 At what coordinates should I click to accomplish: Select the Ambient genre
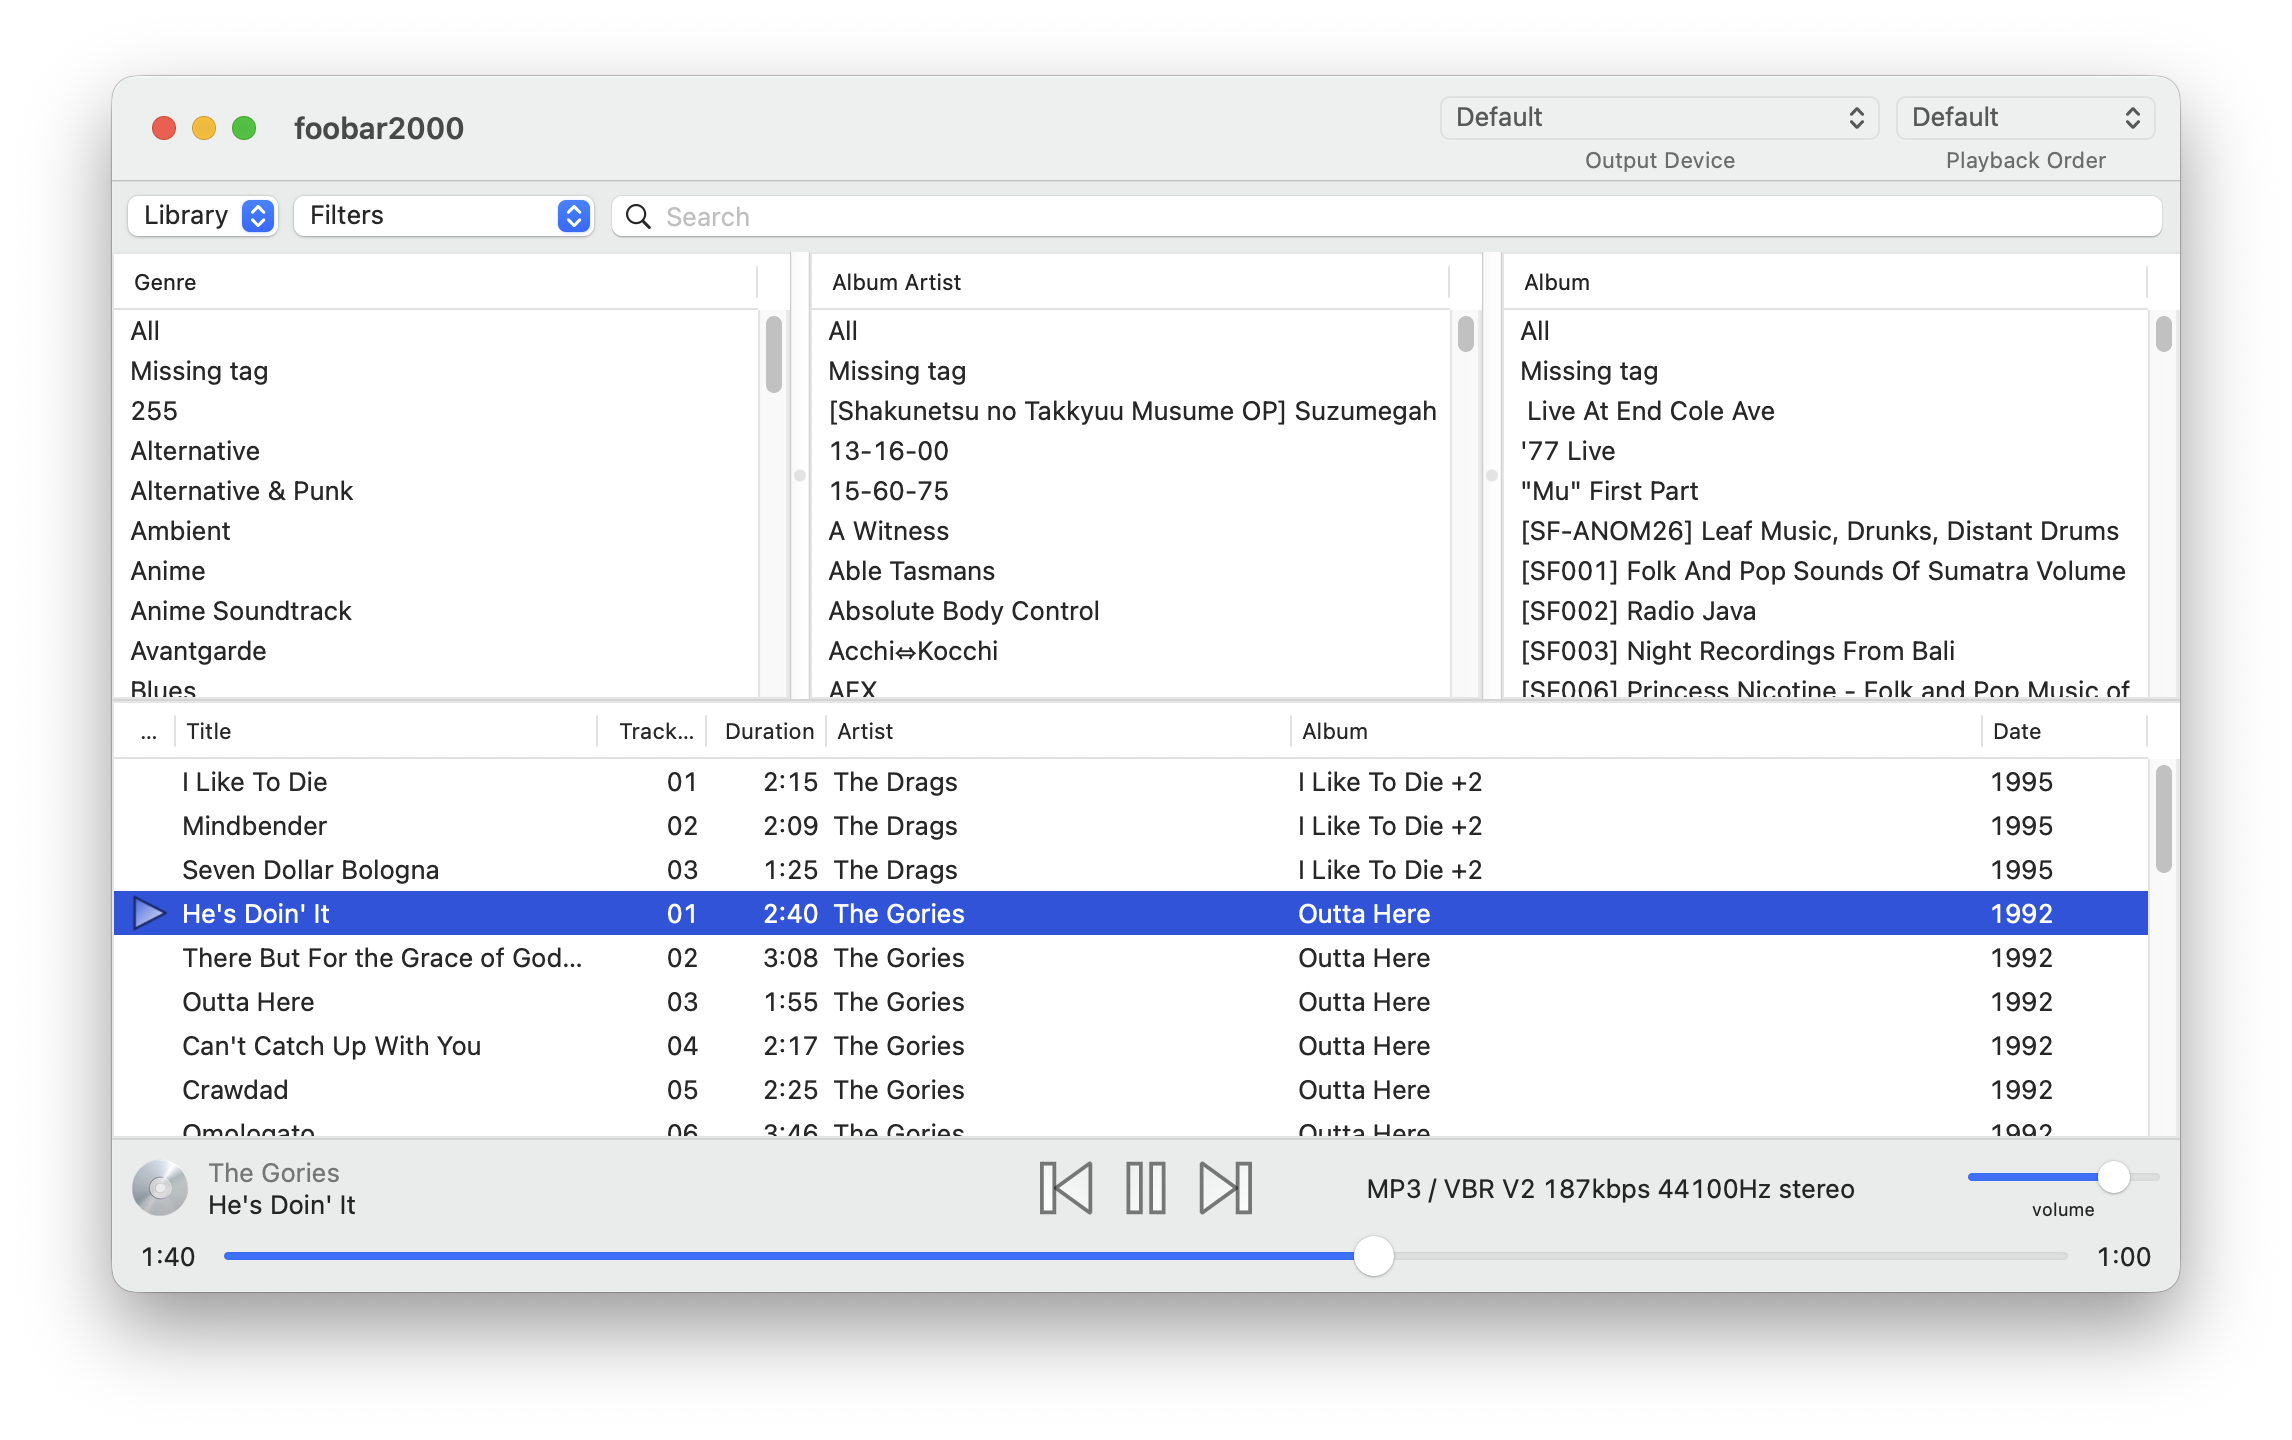(436, 531)
